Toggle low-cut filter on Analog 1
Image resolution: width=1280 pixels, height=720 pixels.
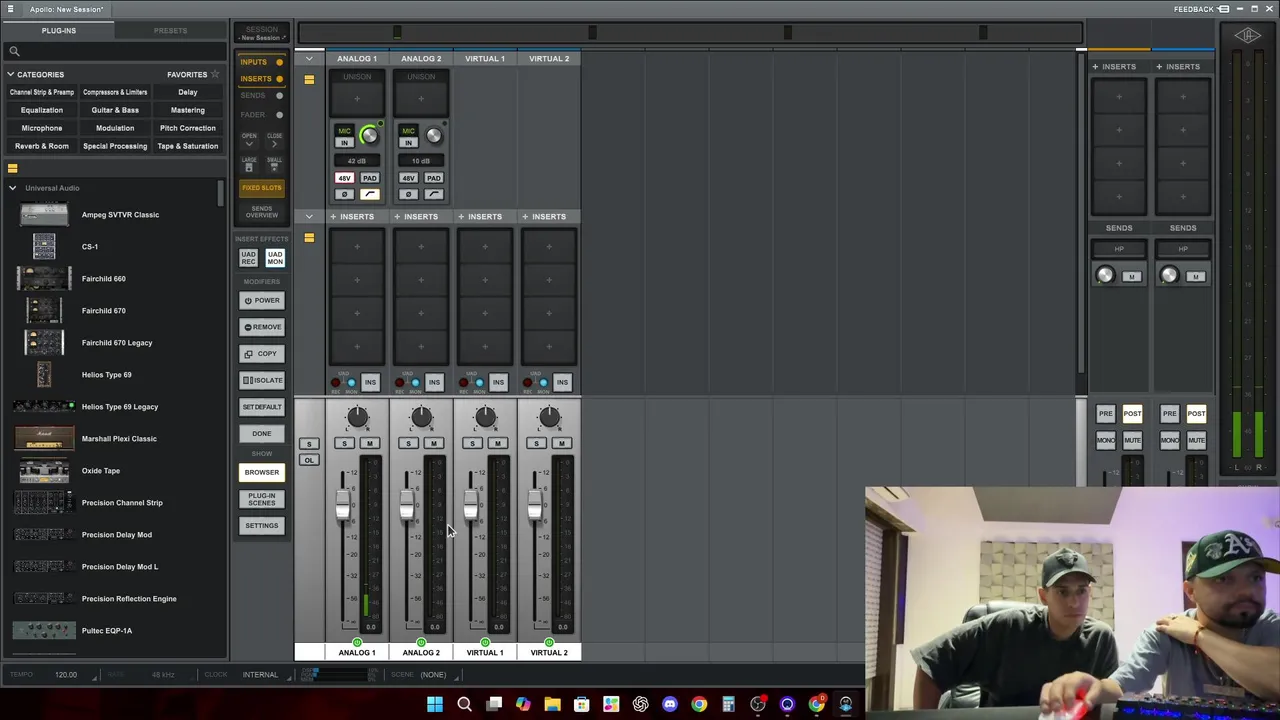pos(370,194)
